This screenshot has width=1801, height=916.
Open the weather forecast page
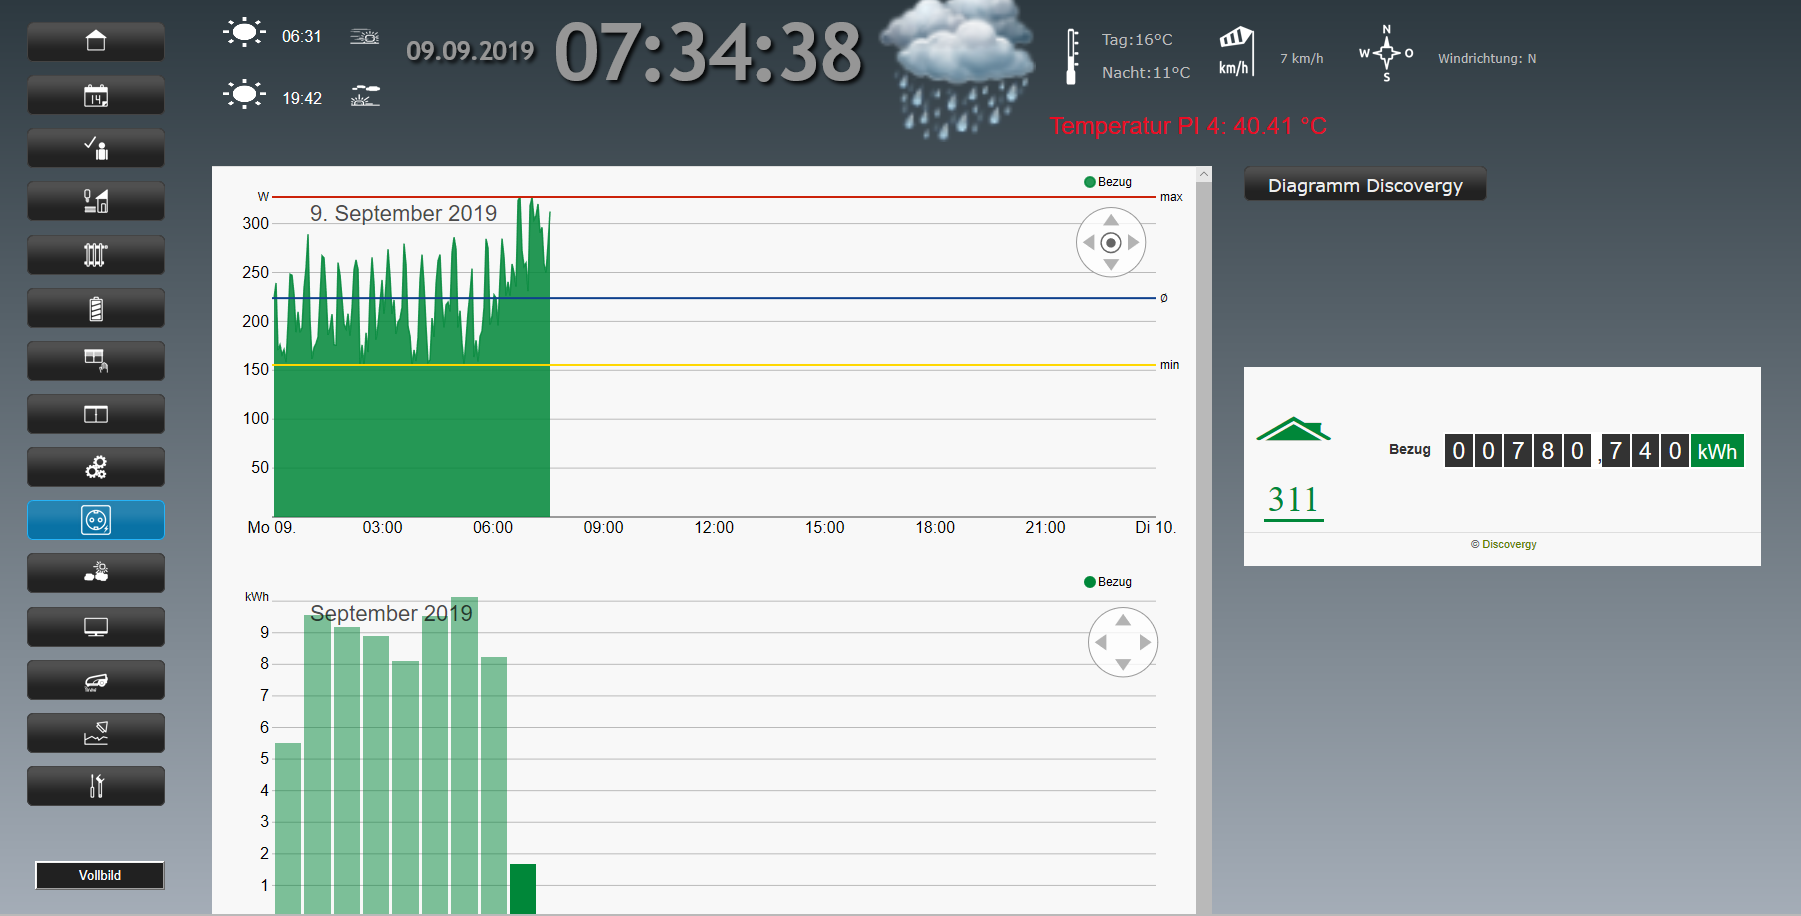click(x=96, y=573)
